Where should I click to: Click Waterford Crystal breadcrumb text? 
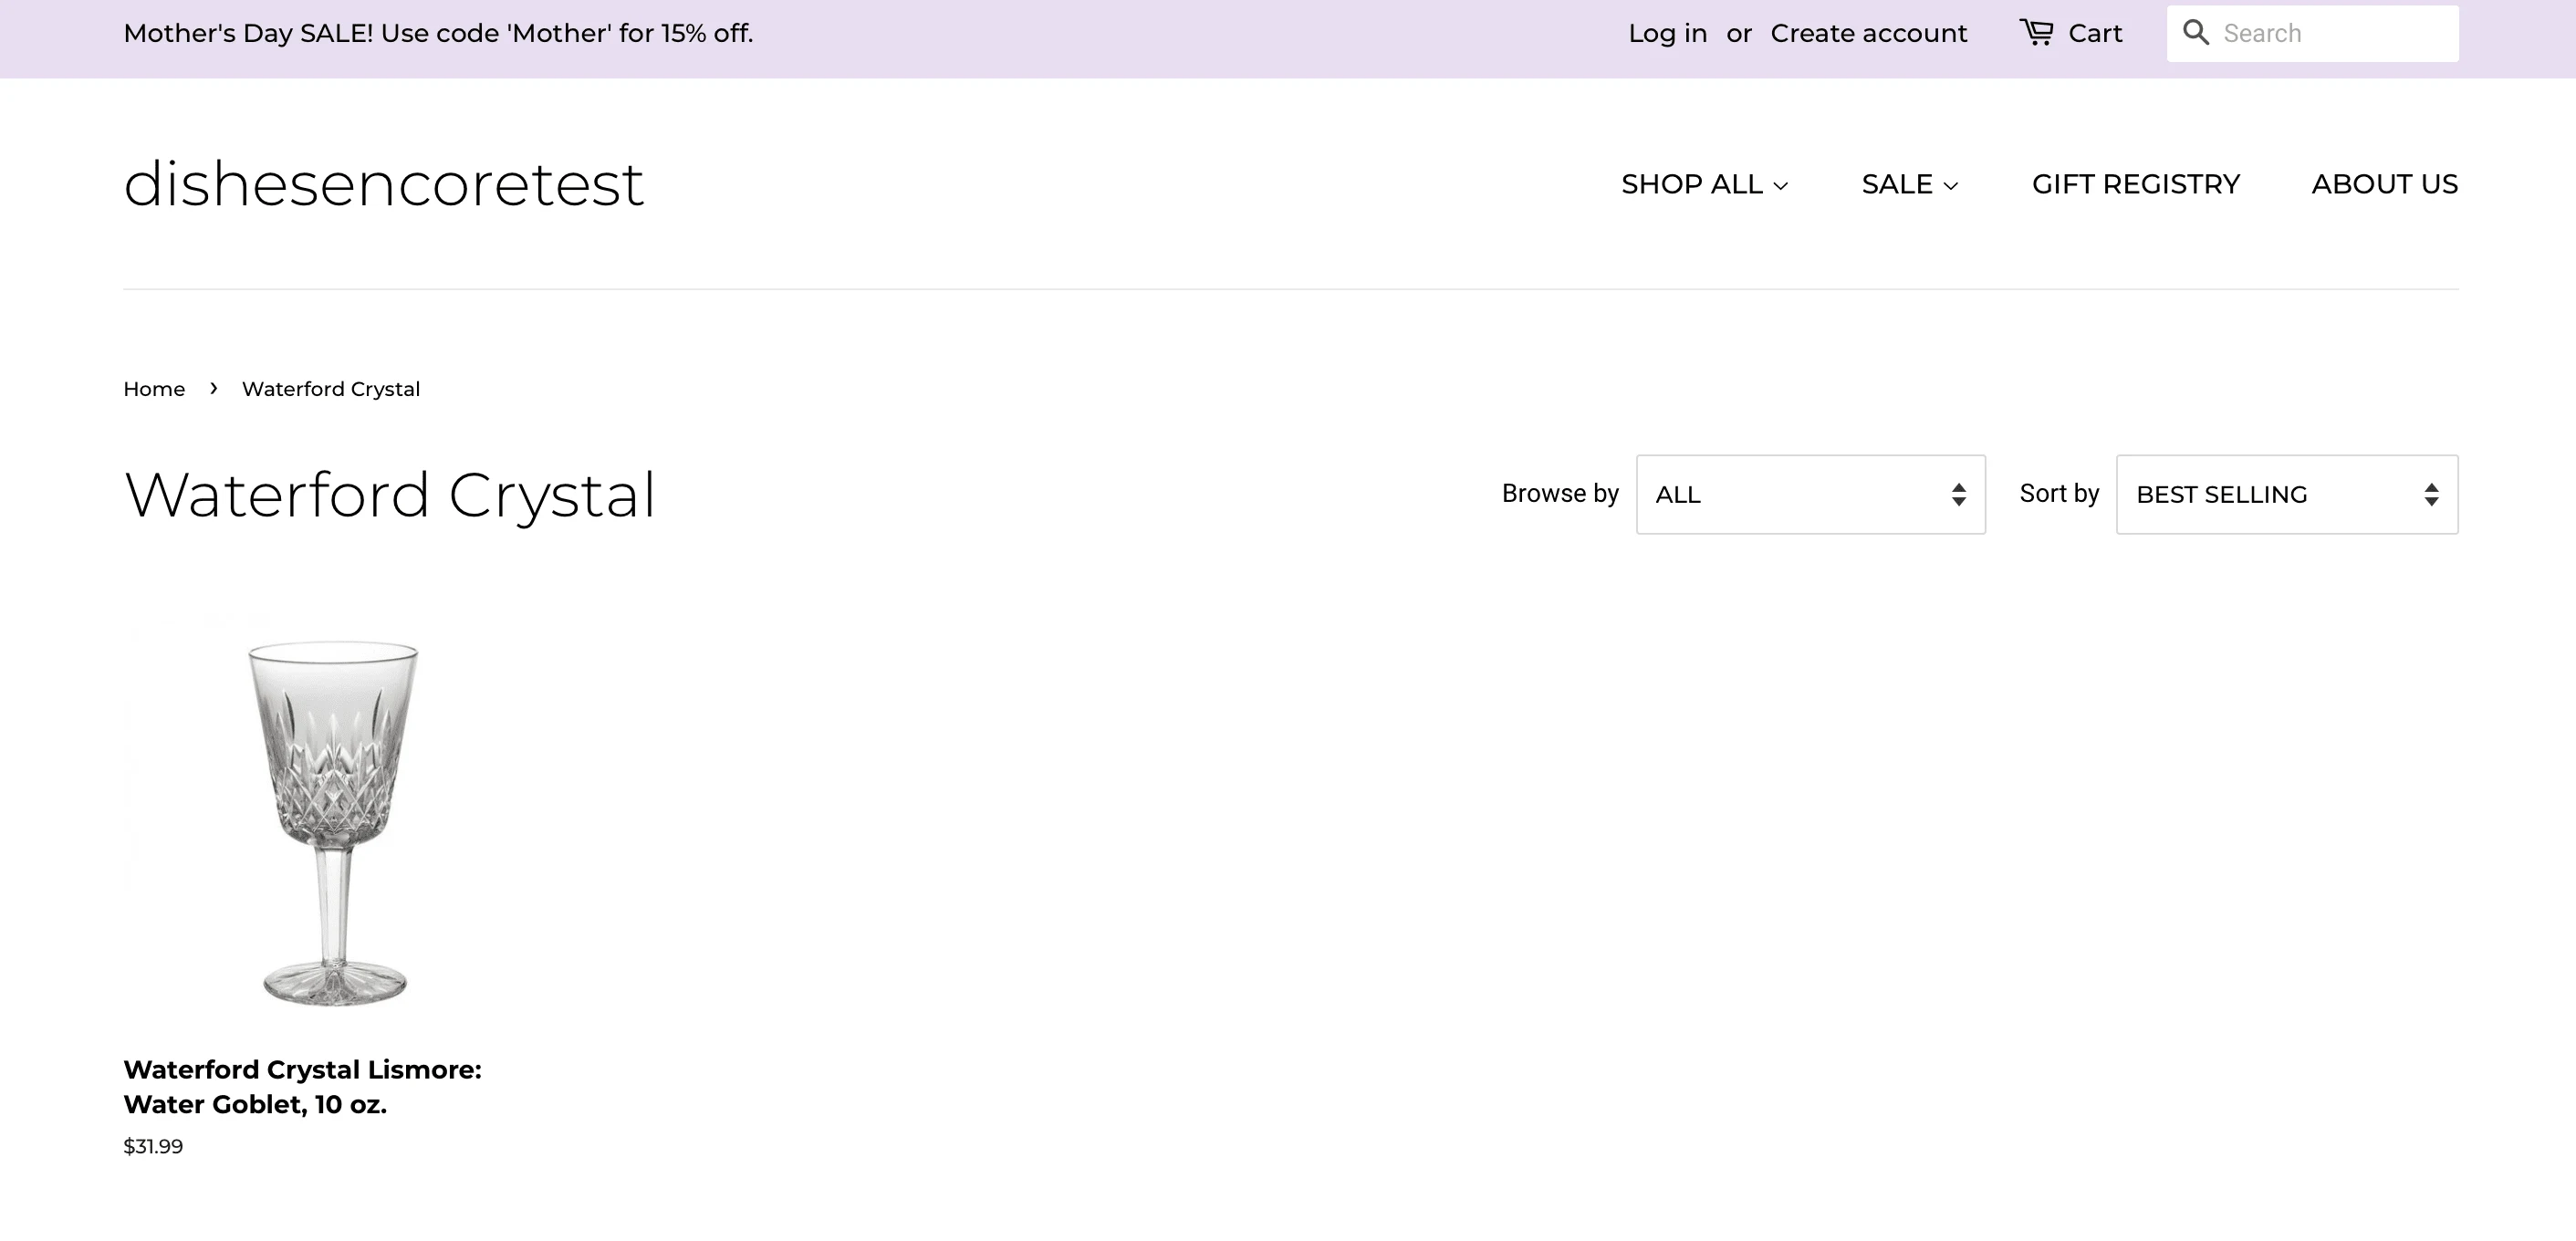(x=330, y=389)
